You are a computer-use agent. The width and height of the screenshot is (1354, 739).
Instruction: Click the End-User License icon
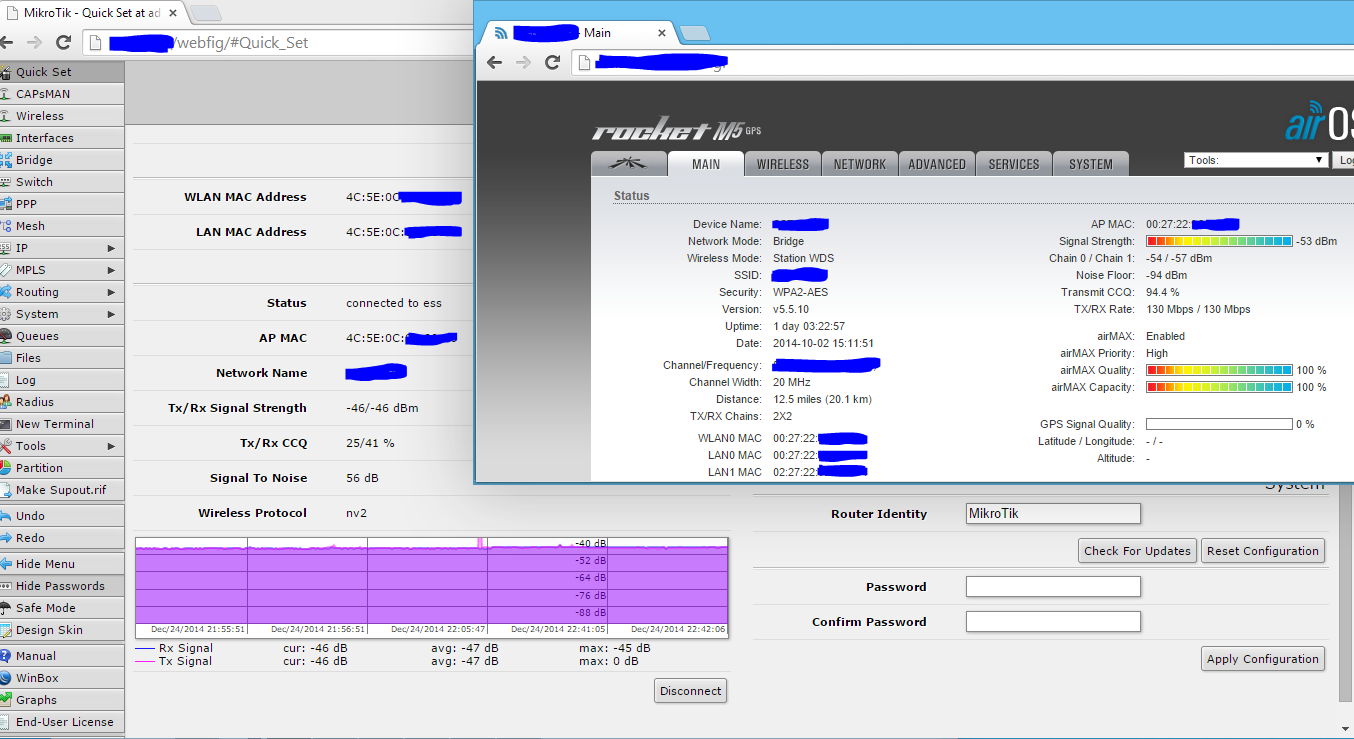[x=6, y=722]
